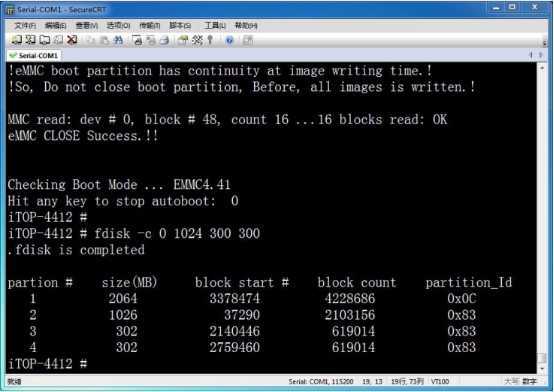Open the 文件(F) menu
The height and width of the screenshot is (392, 554).
(25, 25)
